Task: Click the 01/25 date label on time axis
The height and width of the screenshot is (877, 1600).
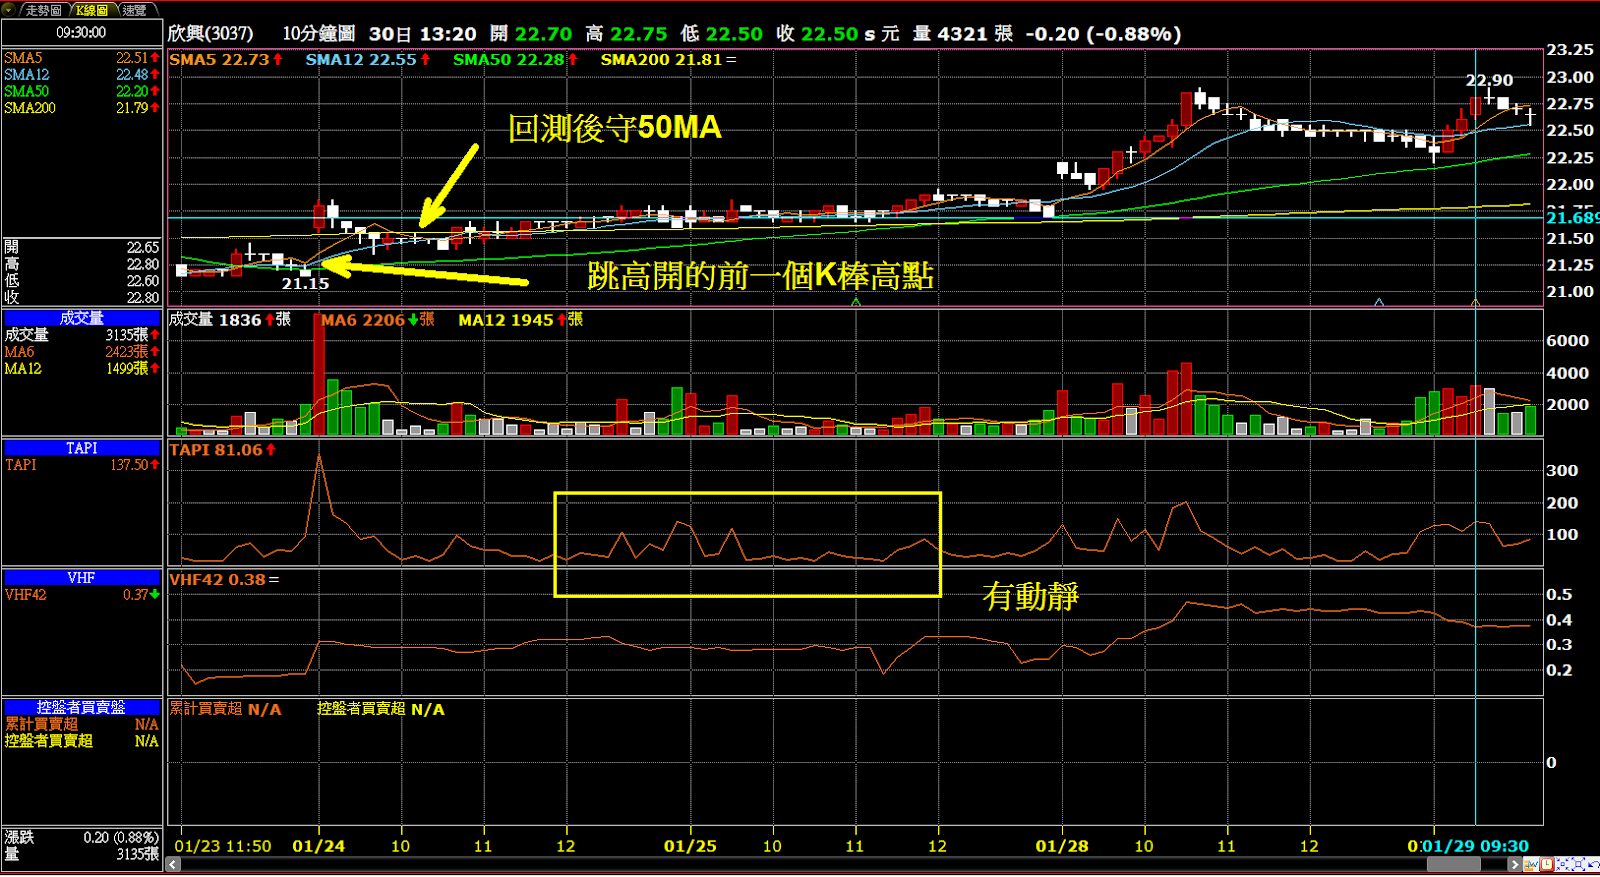Action: [x=690, y=846]
